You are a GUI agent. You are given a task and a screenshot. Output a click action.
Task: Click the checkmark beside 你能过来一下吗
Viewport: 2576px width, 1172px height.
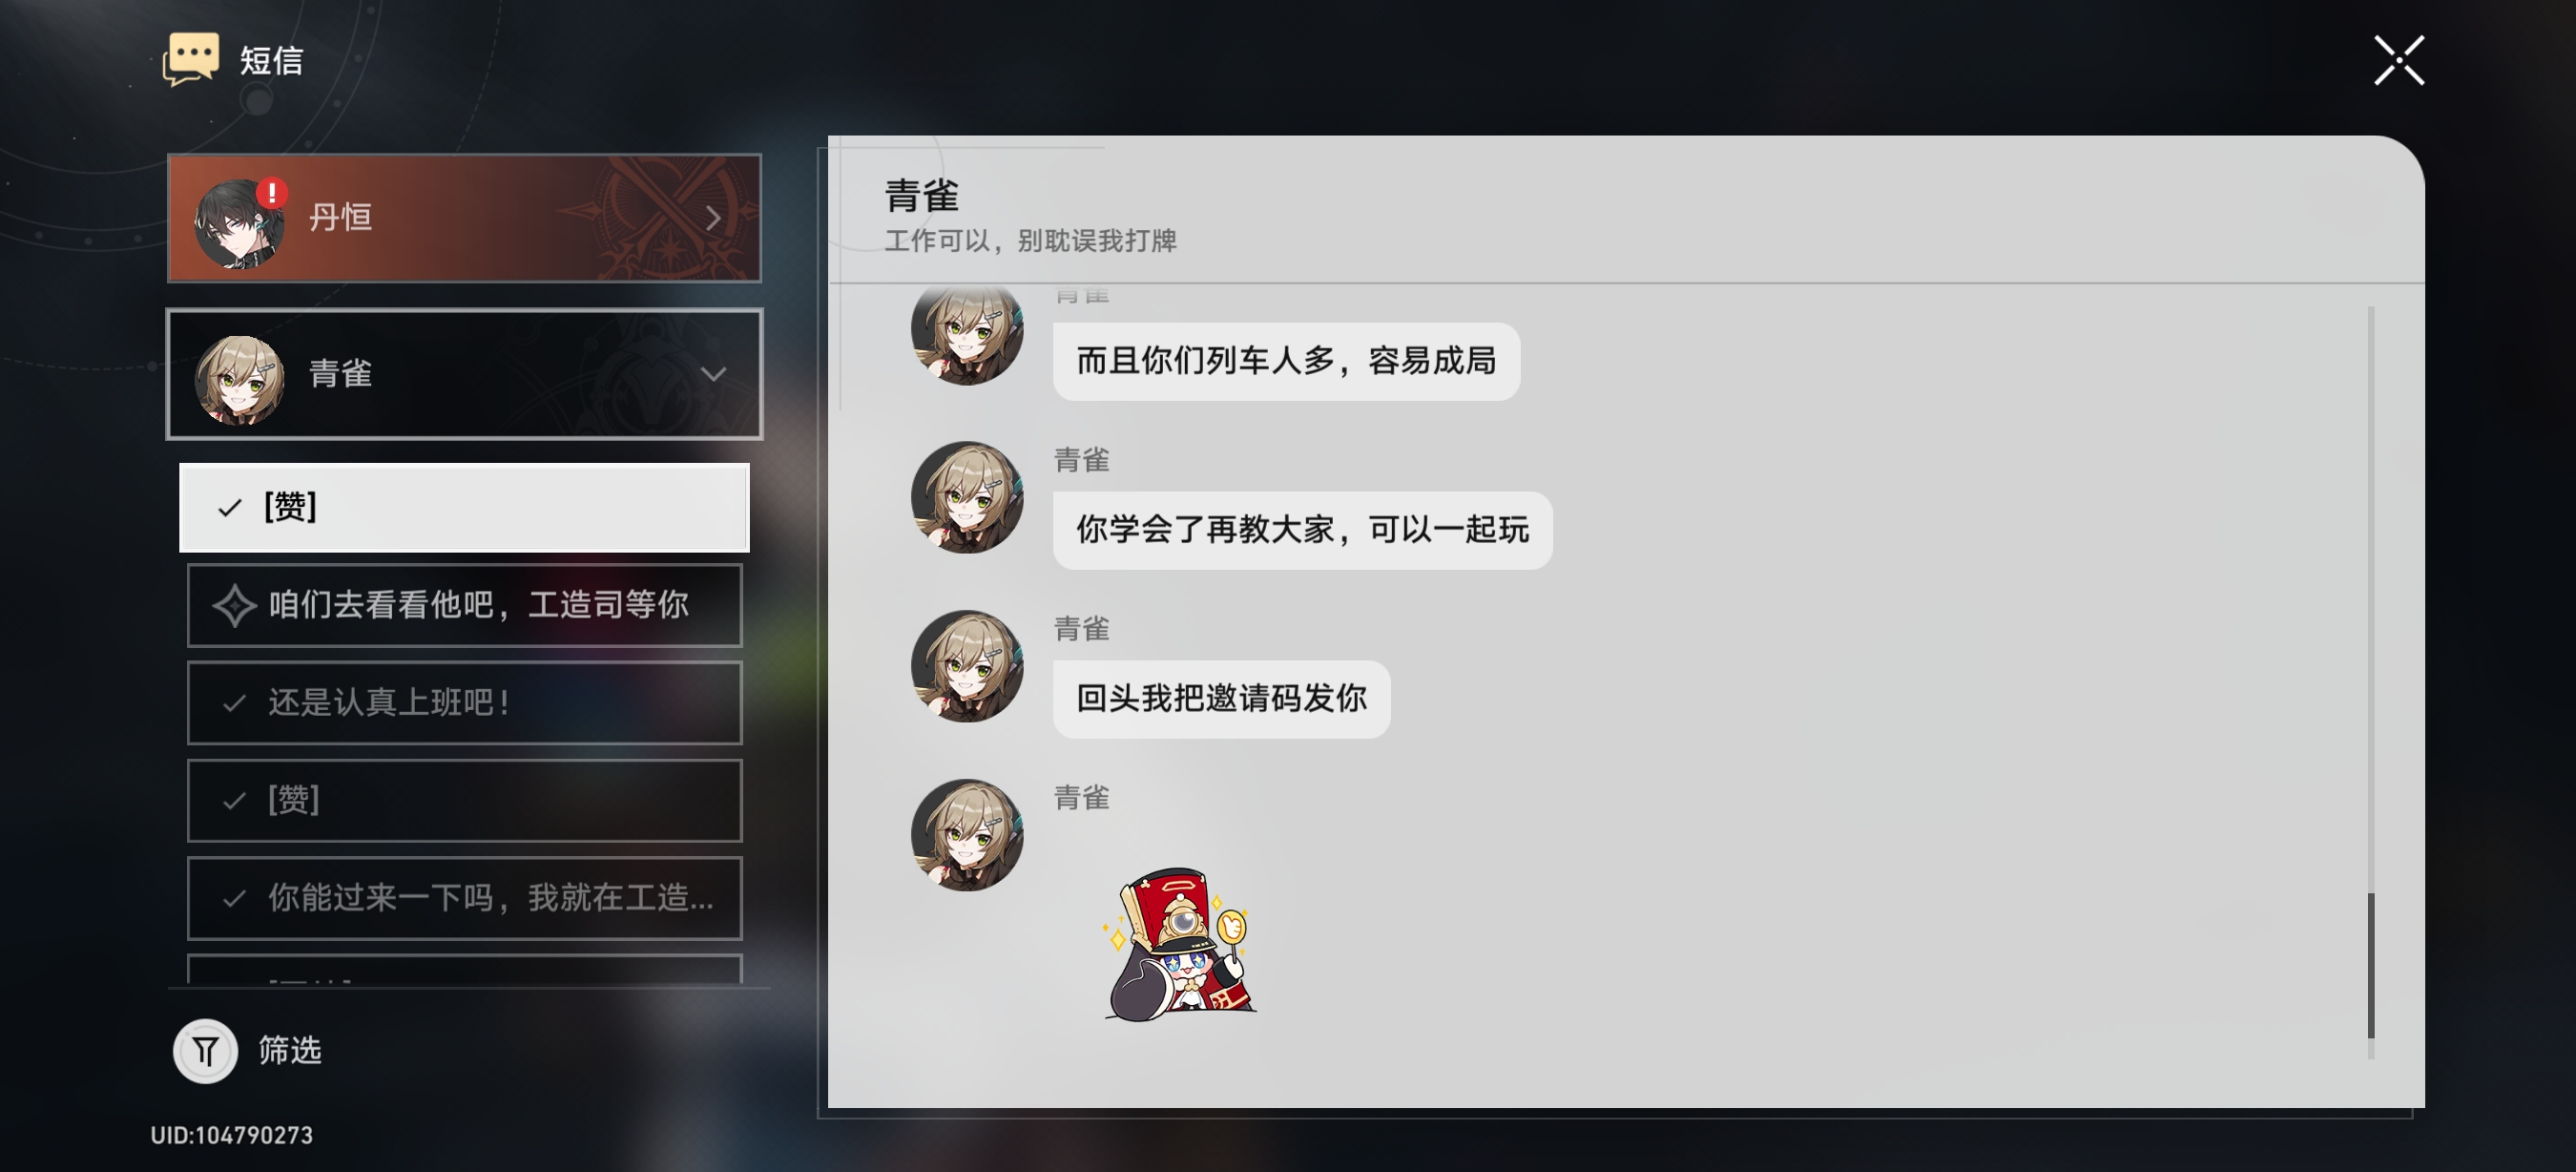click(x=234, y=898)
